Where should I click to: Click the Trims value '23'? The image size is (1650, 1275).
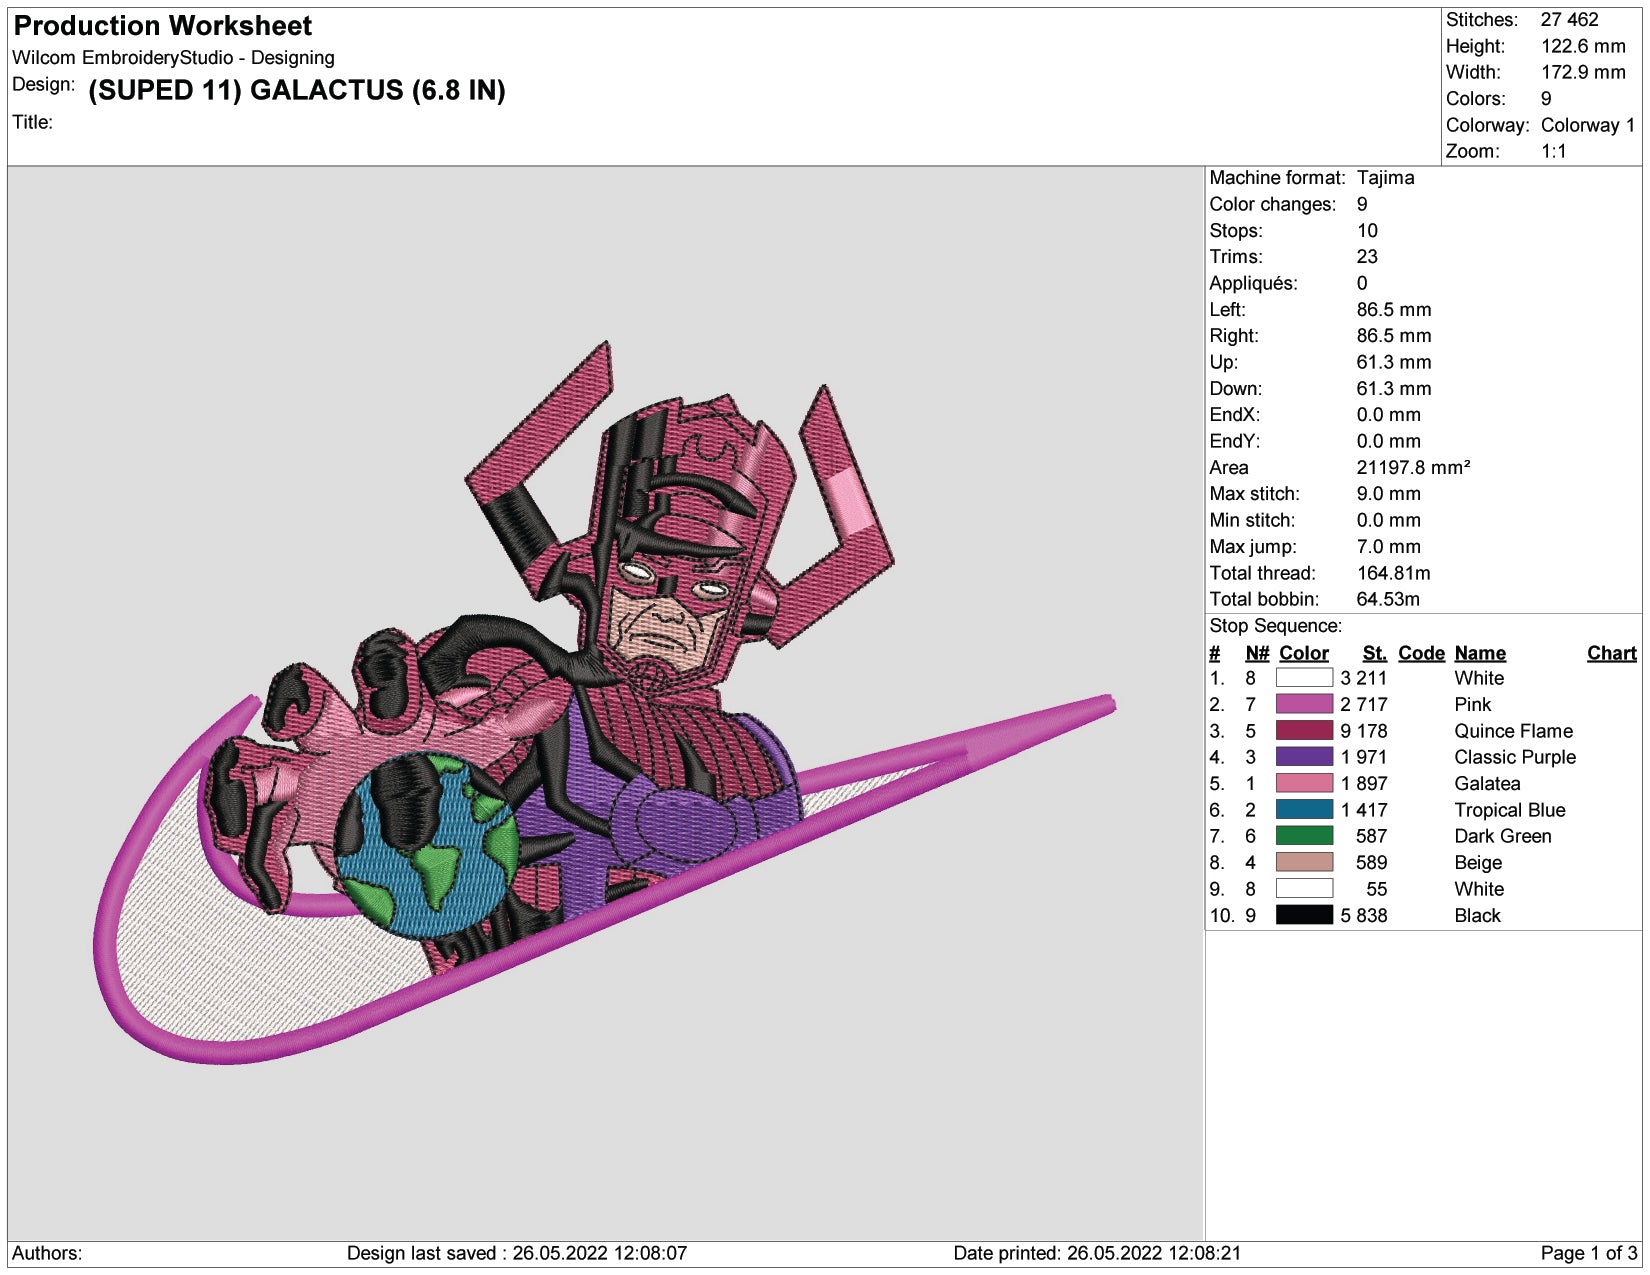[x=1367, y=257]
